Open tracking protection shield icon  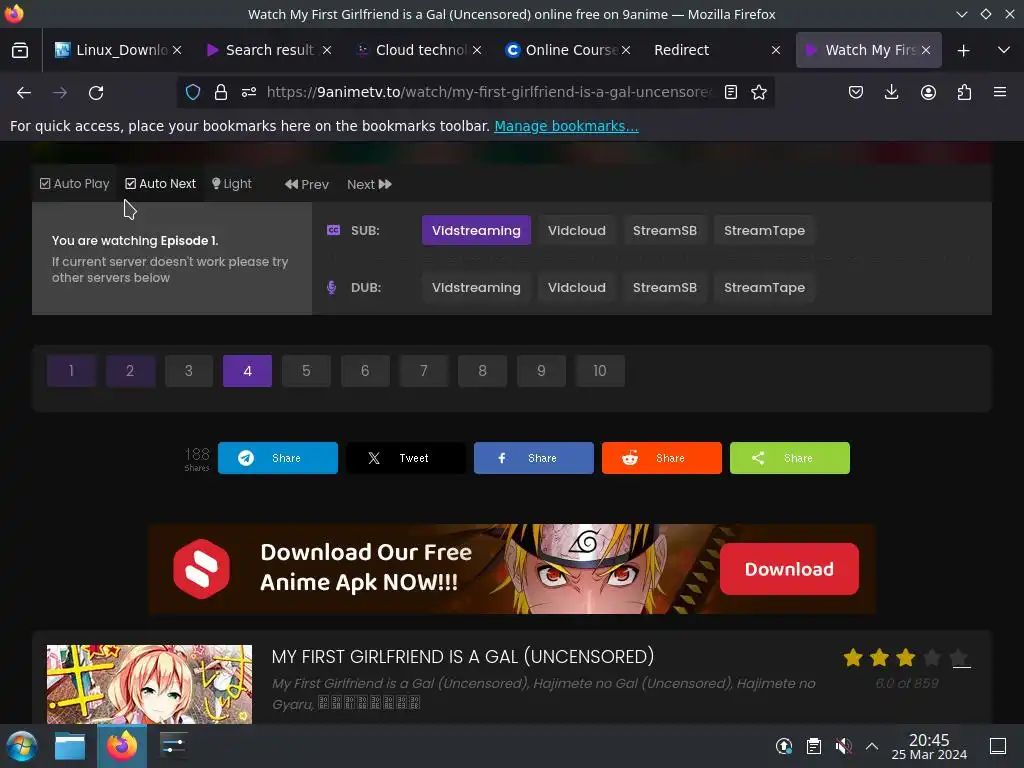pos(193,92)
